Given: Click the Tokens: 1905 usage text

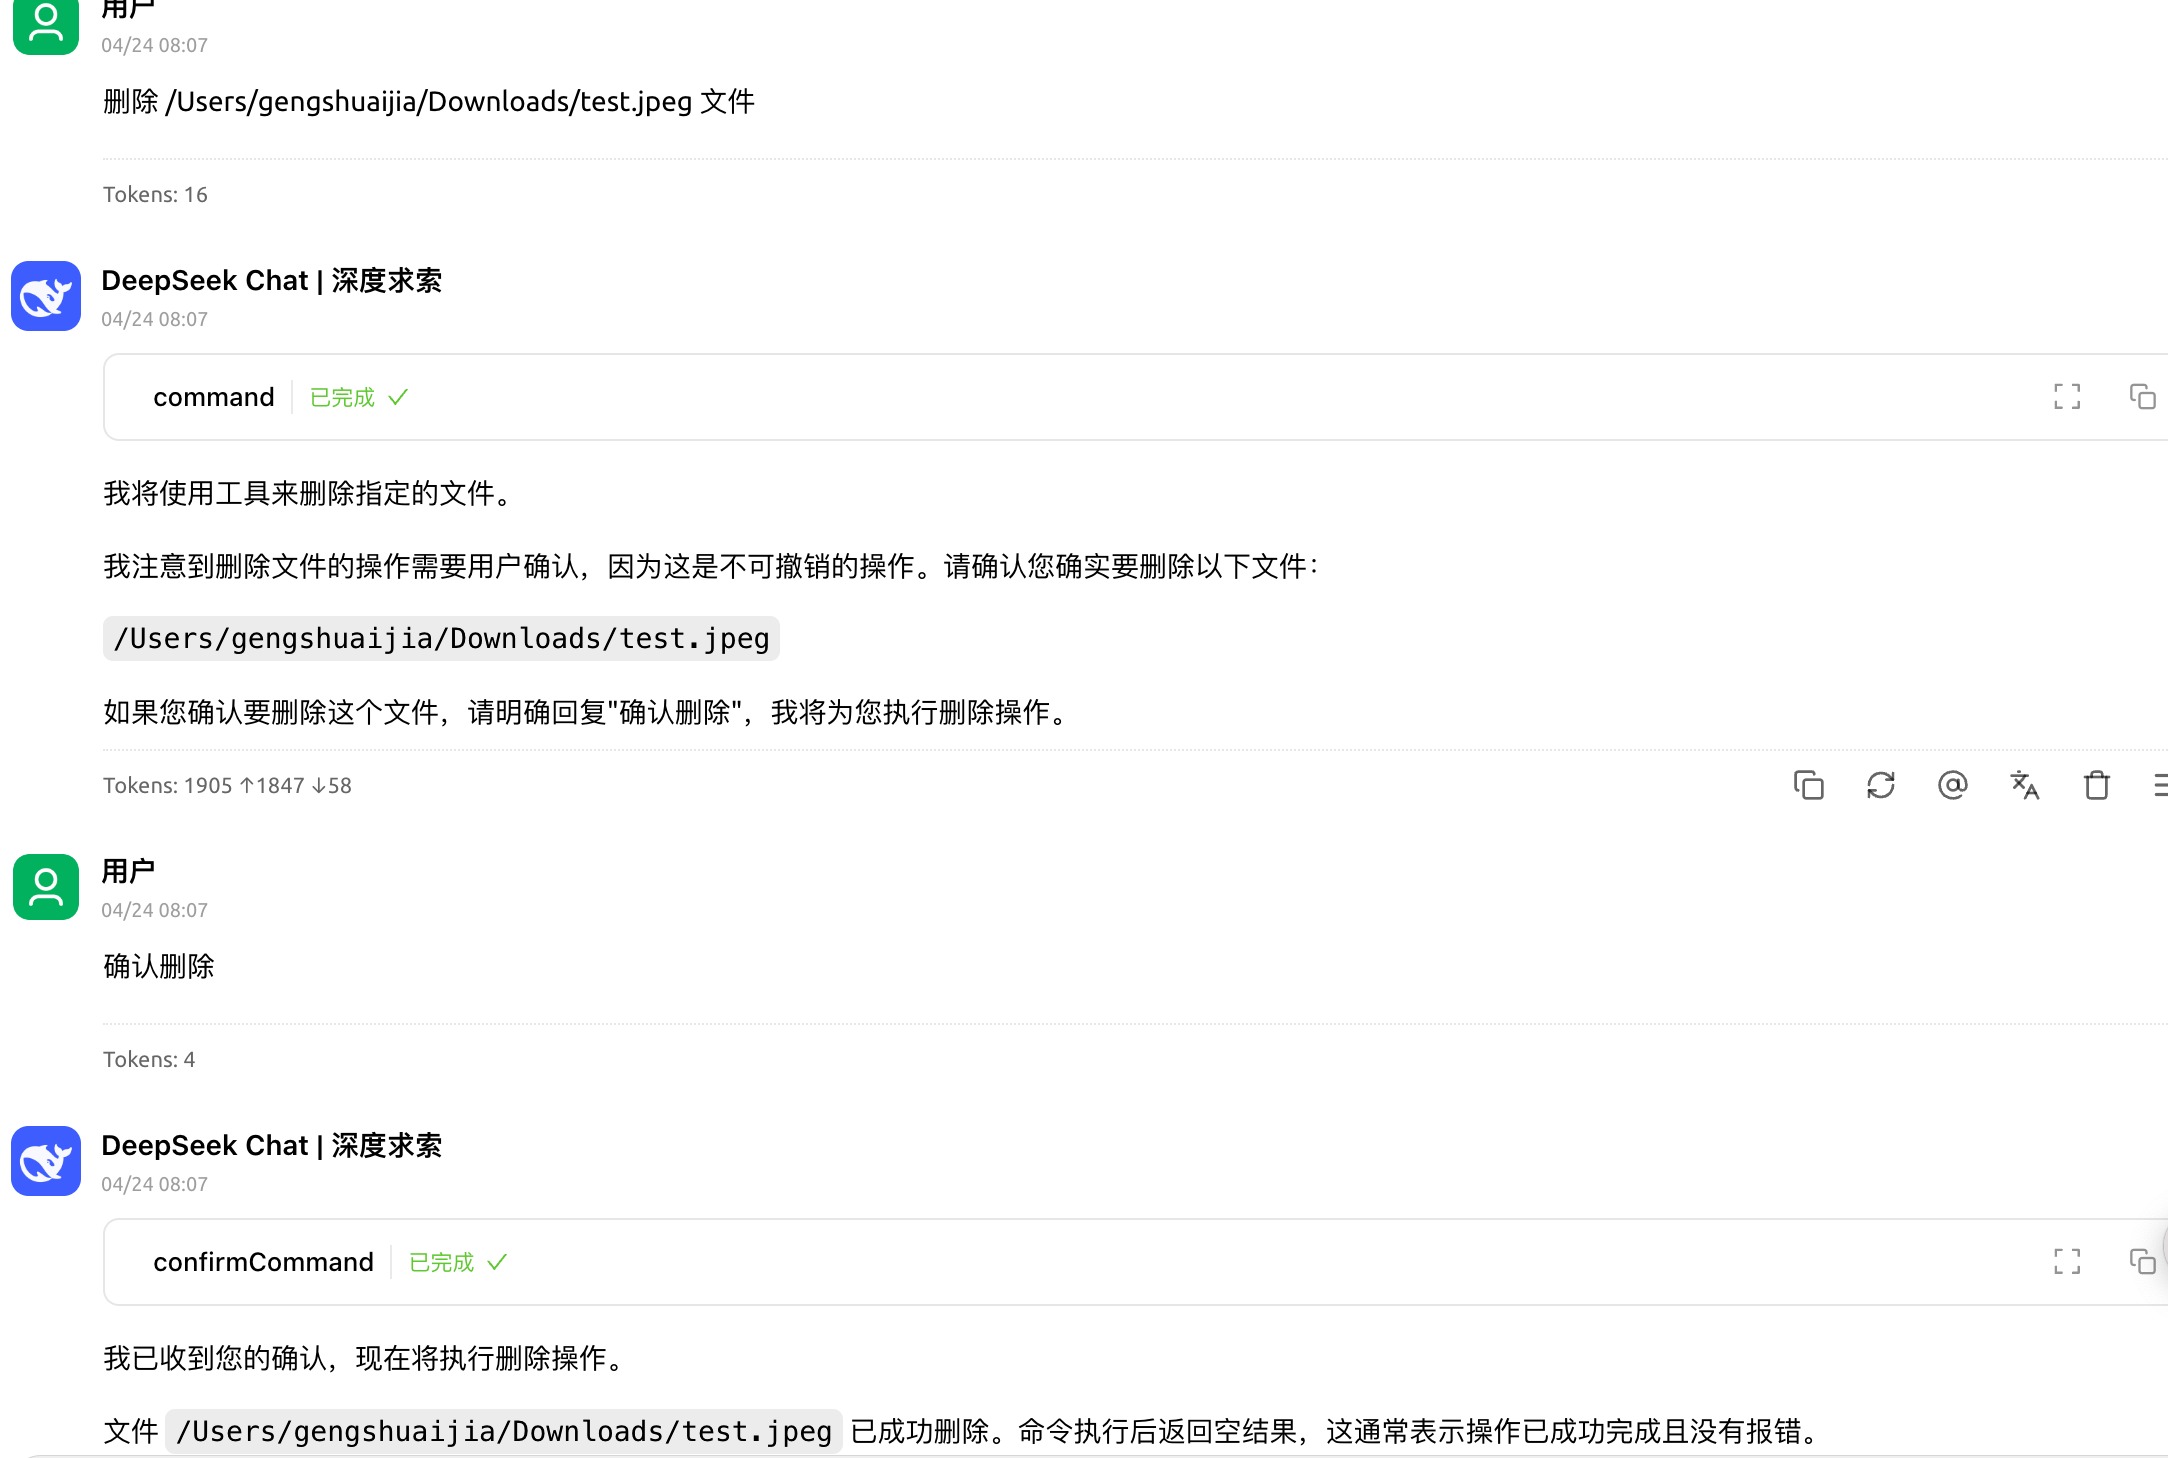Looking at the screenshot, I should [x=227, y=786].
